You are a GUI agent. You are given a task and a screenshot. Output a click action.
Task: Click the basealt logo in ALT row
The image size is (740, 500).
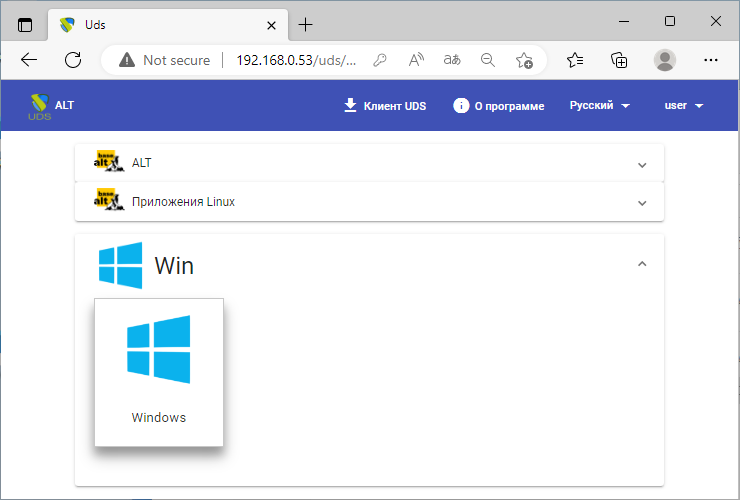109,162
